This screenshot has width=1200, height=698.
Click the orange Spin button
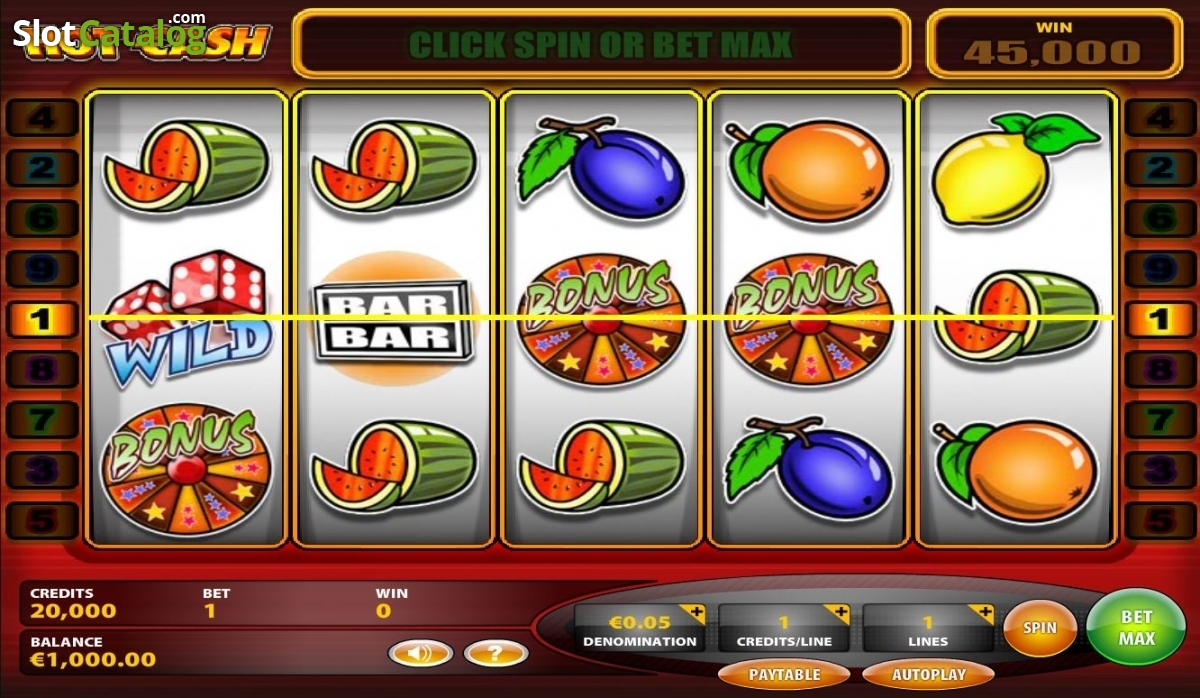(x=1040, y=628)
